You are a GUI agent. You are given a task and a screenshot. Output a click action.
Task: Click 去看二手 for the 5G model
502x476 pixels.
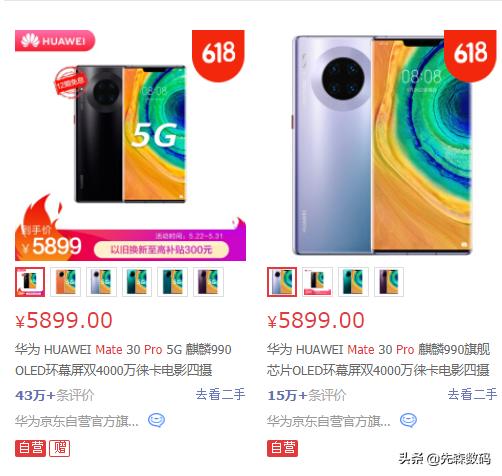(x=220, y=394)
